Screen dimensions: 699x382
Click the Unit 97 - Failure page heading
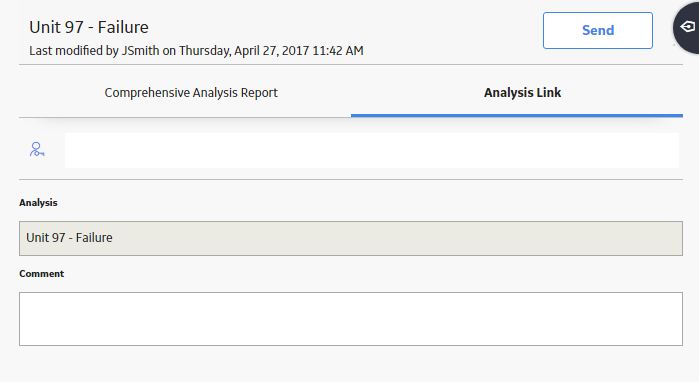coord(89,27)
